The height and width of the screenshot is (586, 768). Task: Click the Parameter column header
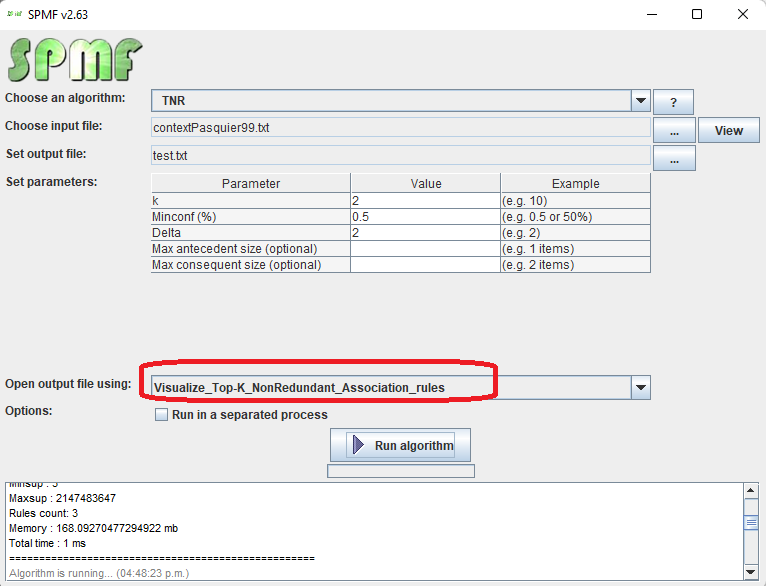click(250, 184)
